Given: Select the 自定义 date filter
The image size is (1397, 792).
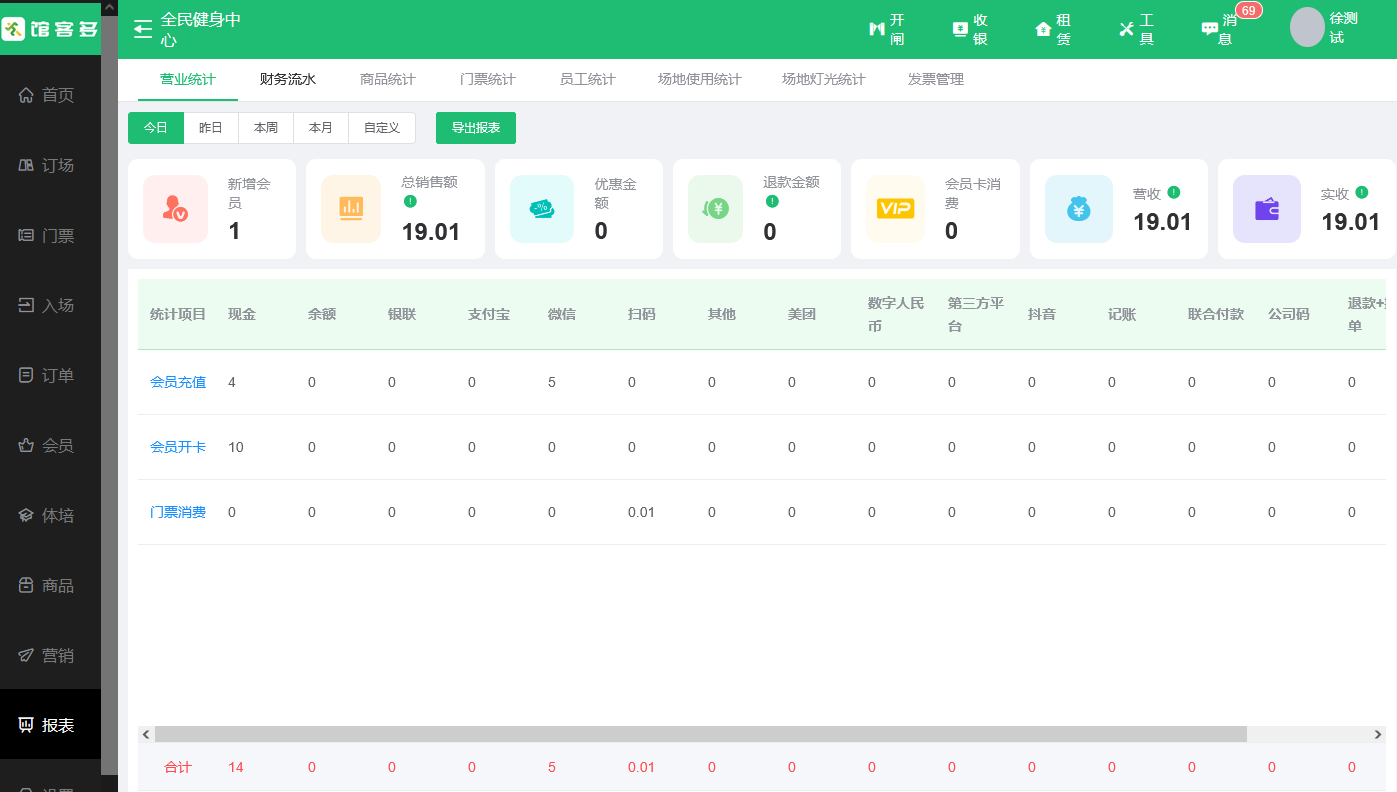Looking at the screenshot, I should point(382,128).
